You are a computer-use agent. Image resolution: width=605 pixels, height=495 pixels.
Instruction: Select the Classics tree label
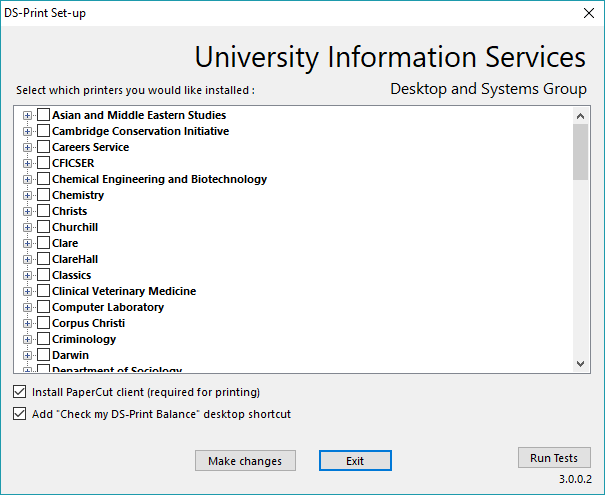(x=72, y=275)
